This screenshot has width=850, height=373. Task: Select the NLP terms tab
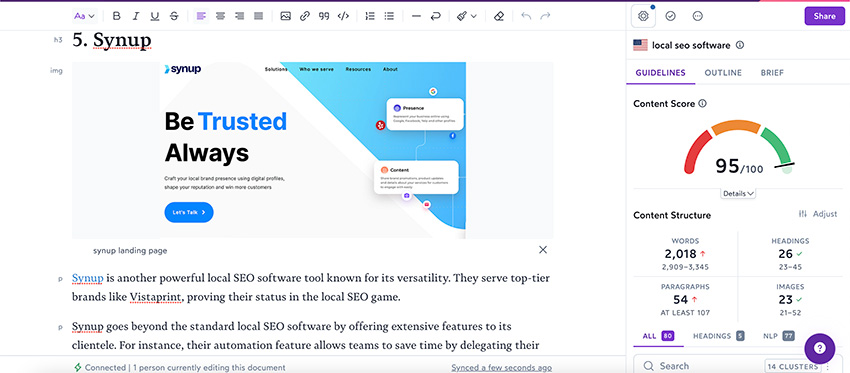(x=779, y=336)
